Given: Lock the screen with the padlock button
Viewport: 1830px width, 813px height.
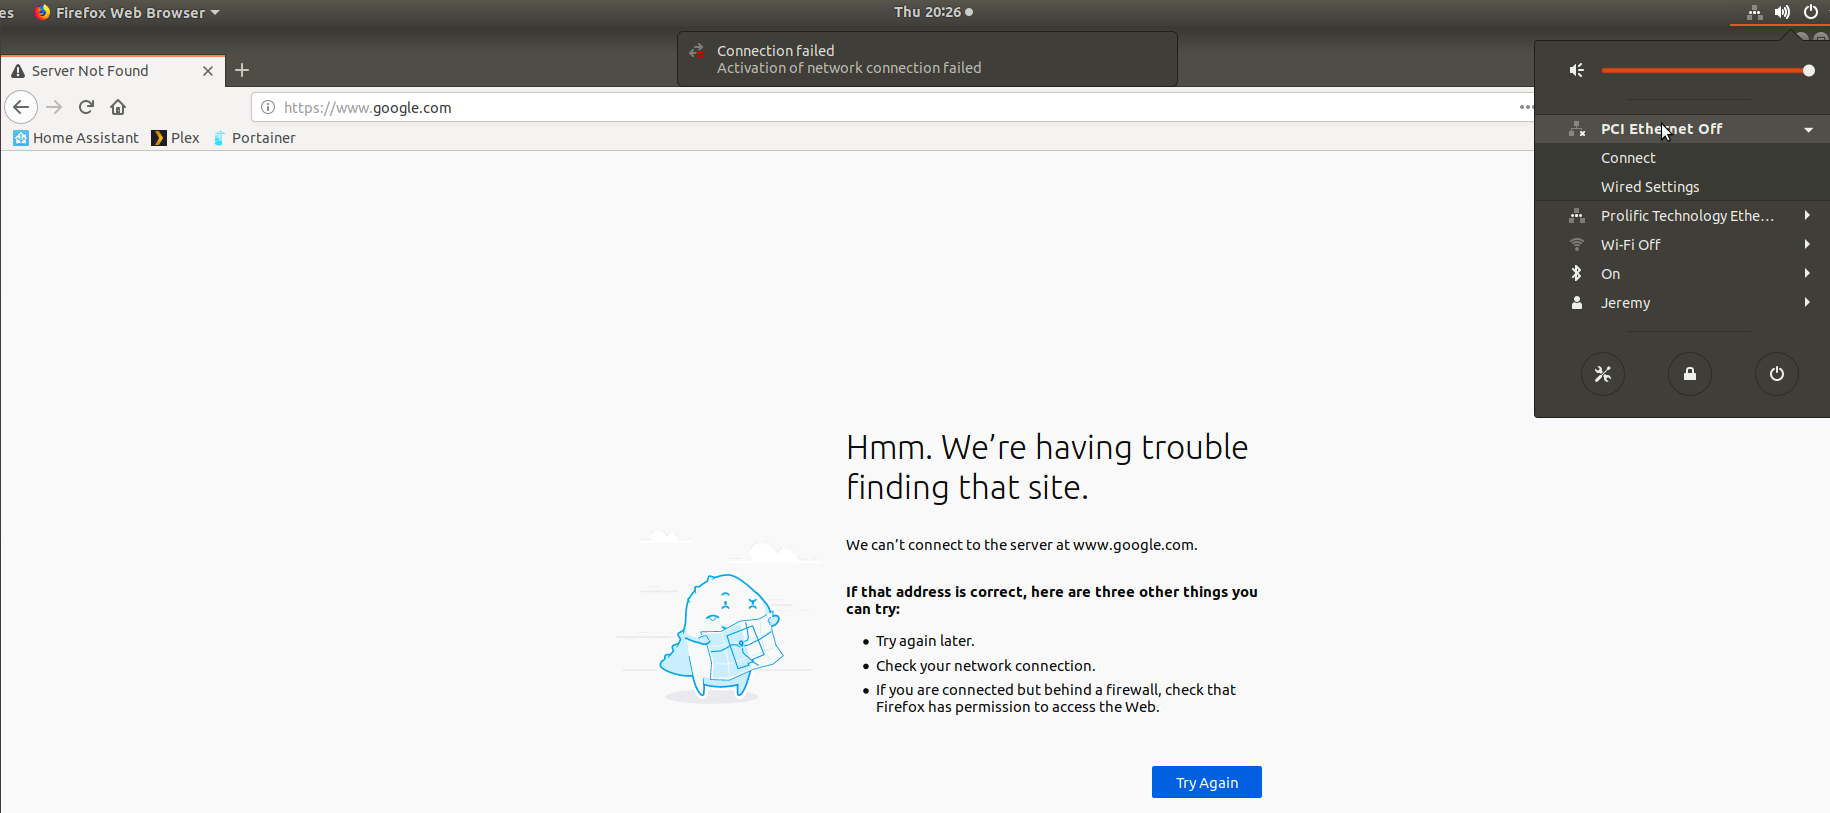Looking at the screenshot, I should pos(1690,374).
